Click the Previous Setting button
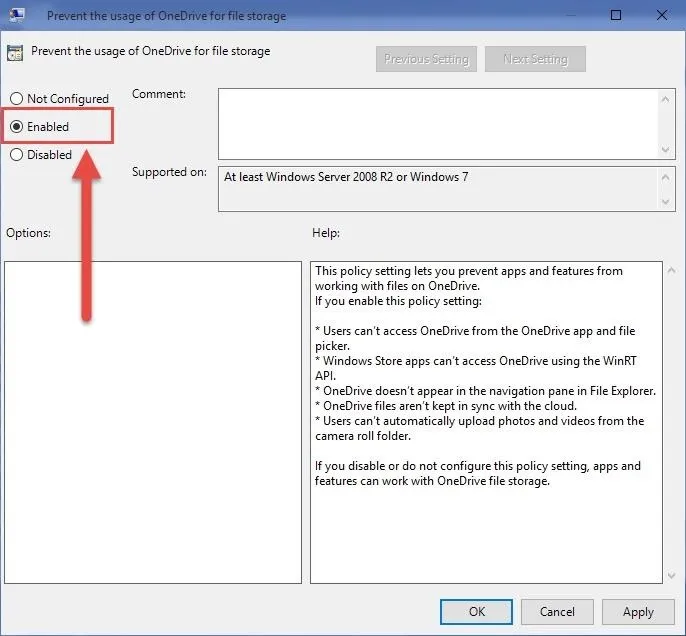 (426, 59)
